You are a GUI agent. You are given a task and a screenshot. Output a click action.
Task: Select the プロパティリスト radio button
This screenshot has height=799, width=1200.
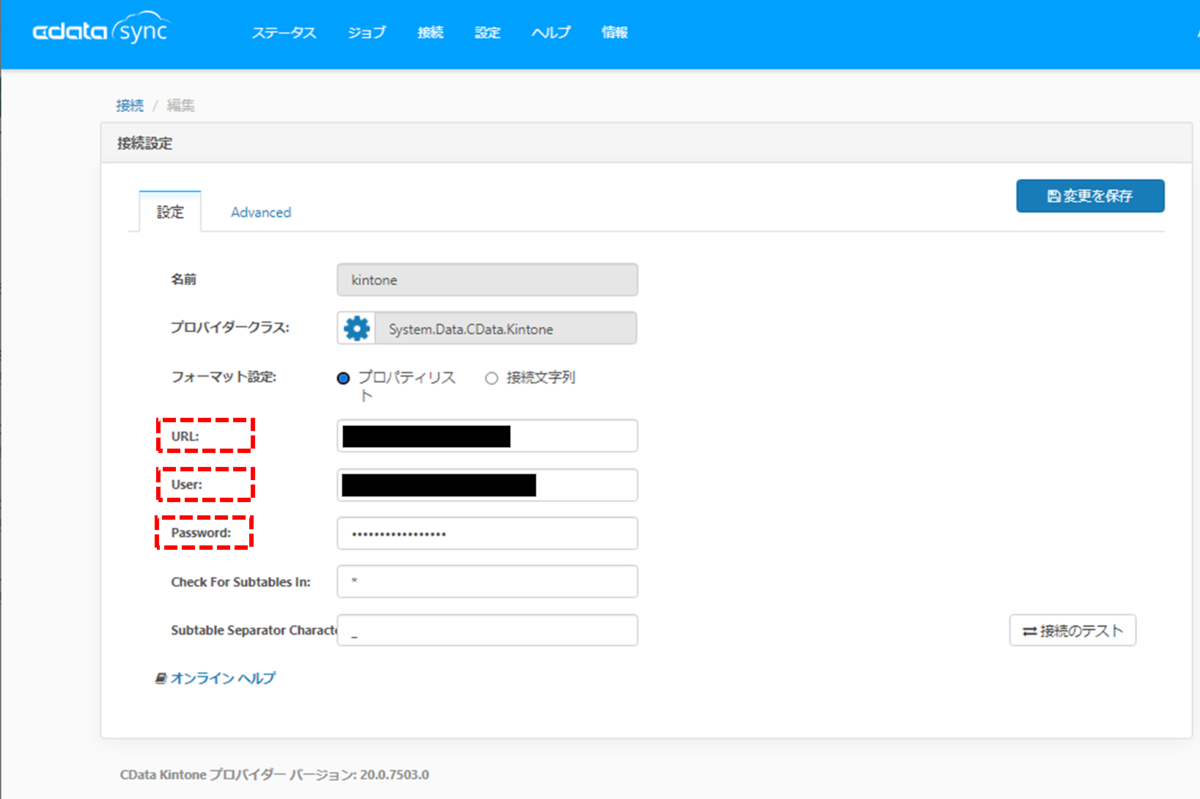click(x=343, y=378)
